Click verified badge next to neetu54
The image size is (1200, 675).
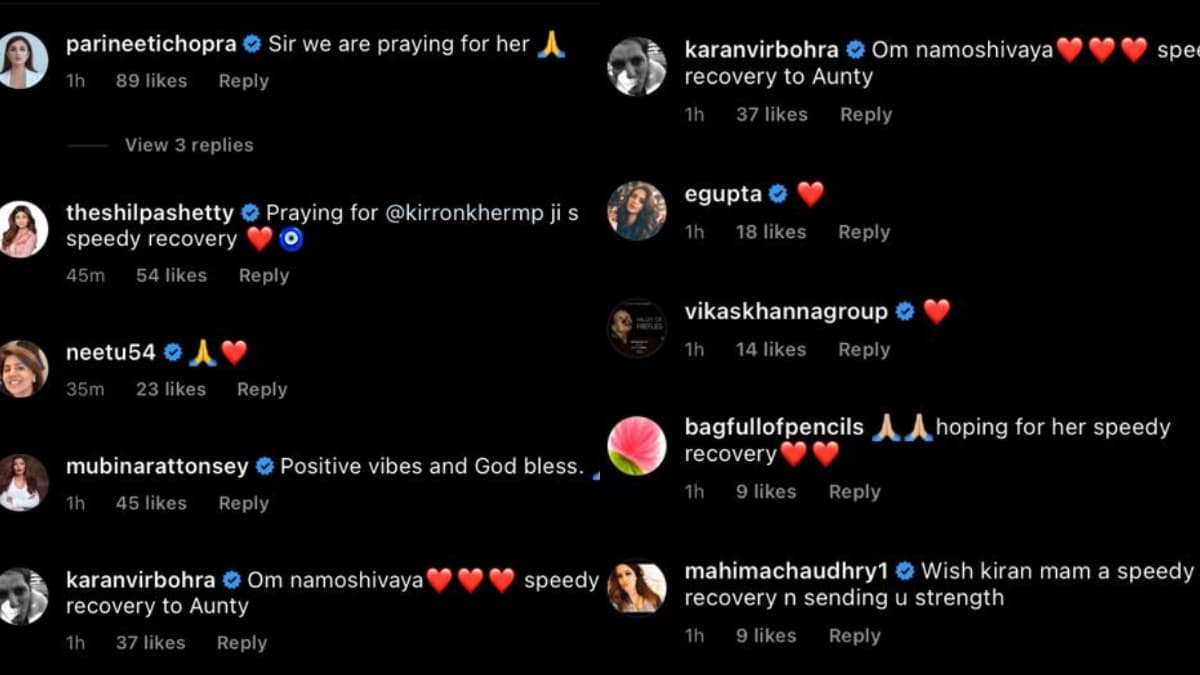[x=172, y=352]
